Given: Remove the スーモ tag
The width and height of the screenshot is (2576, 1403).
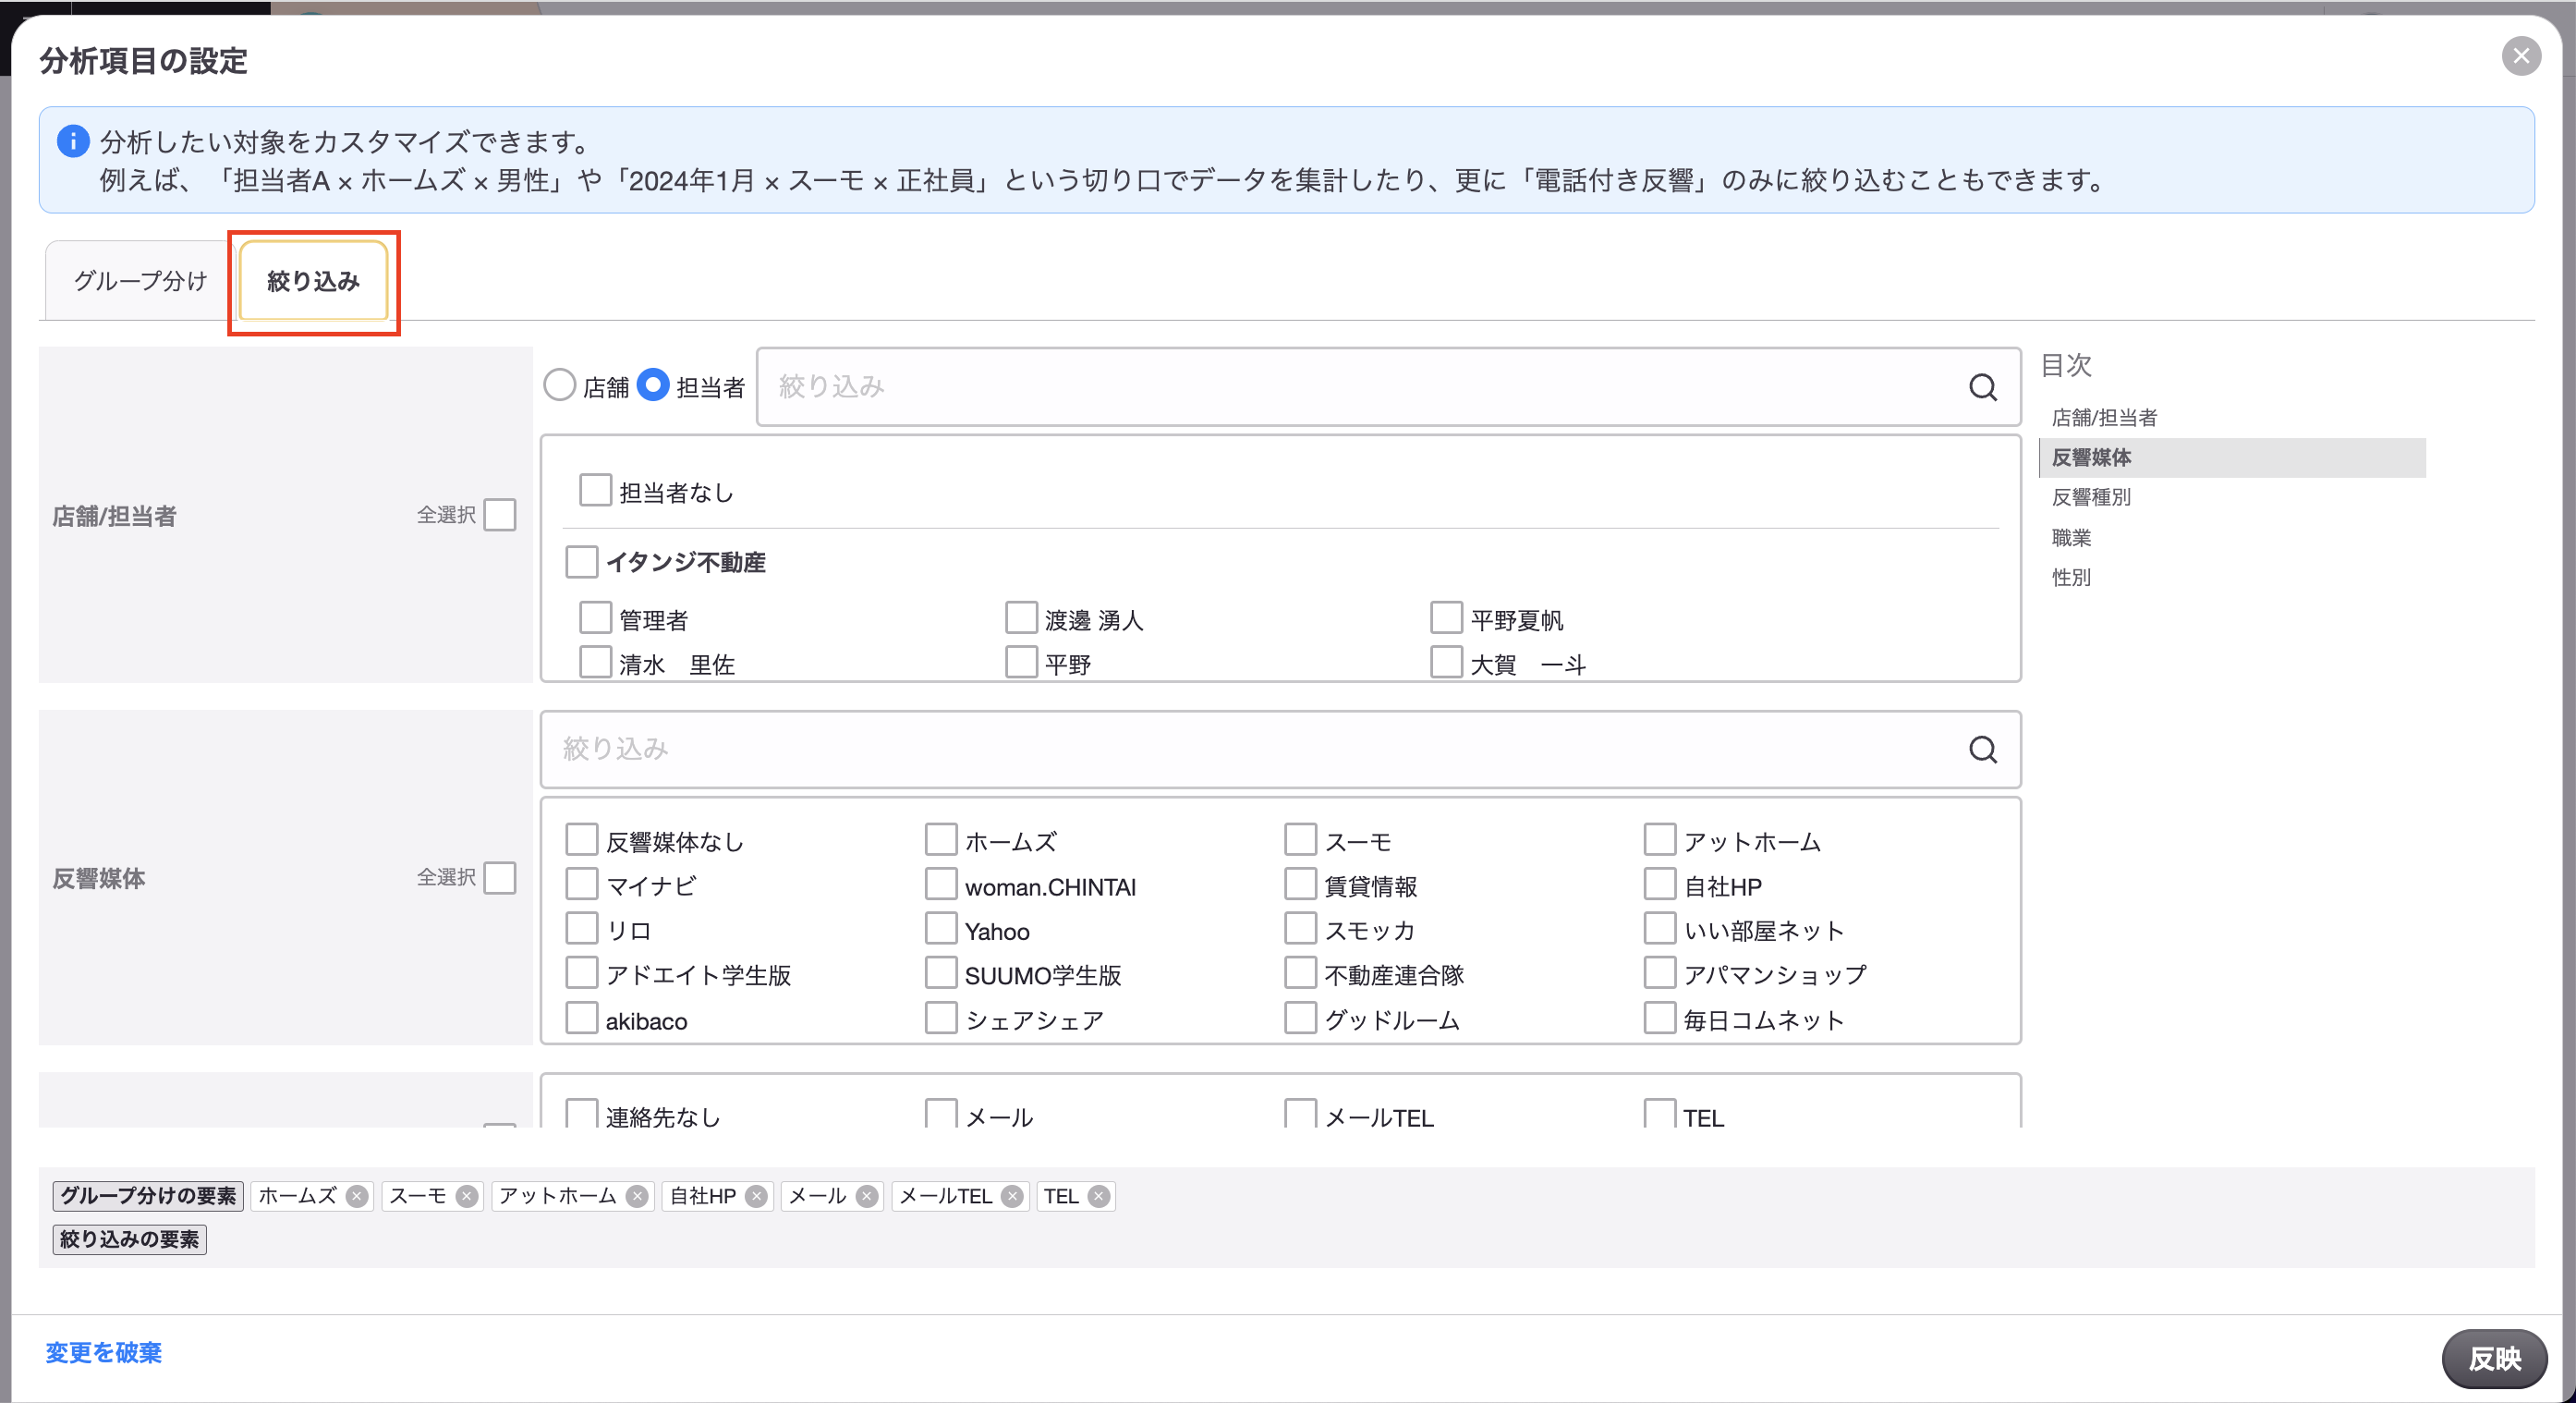Looking at the screenshot, I should click(x=467, y=1196).
